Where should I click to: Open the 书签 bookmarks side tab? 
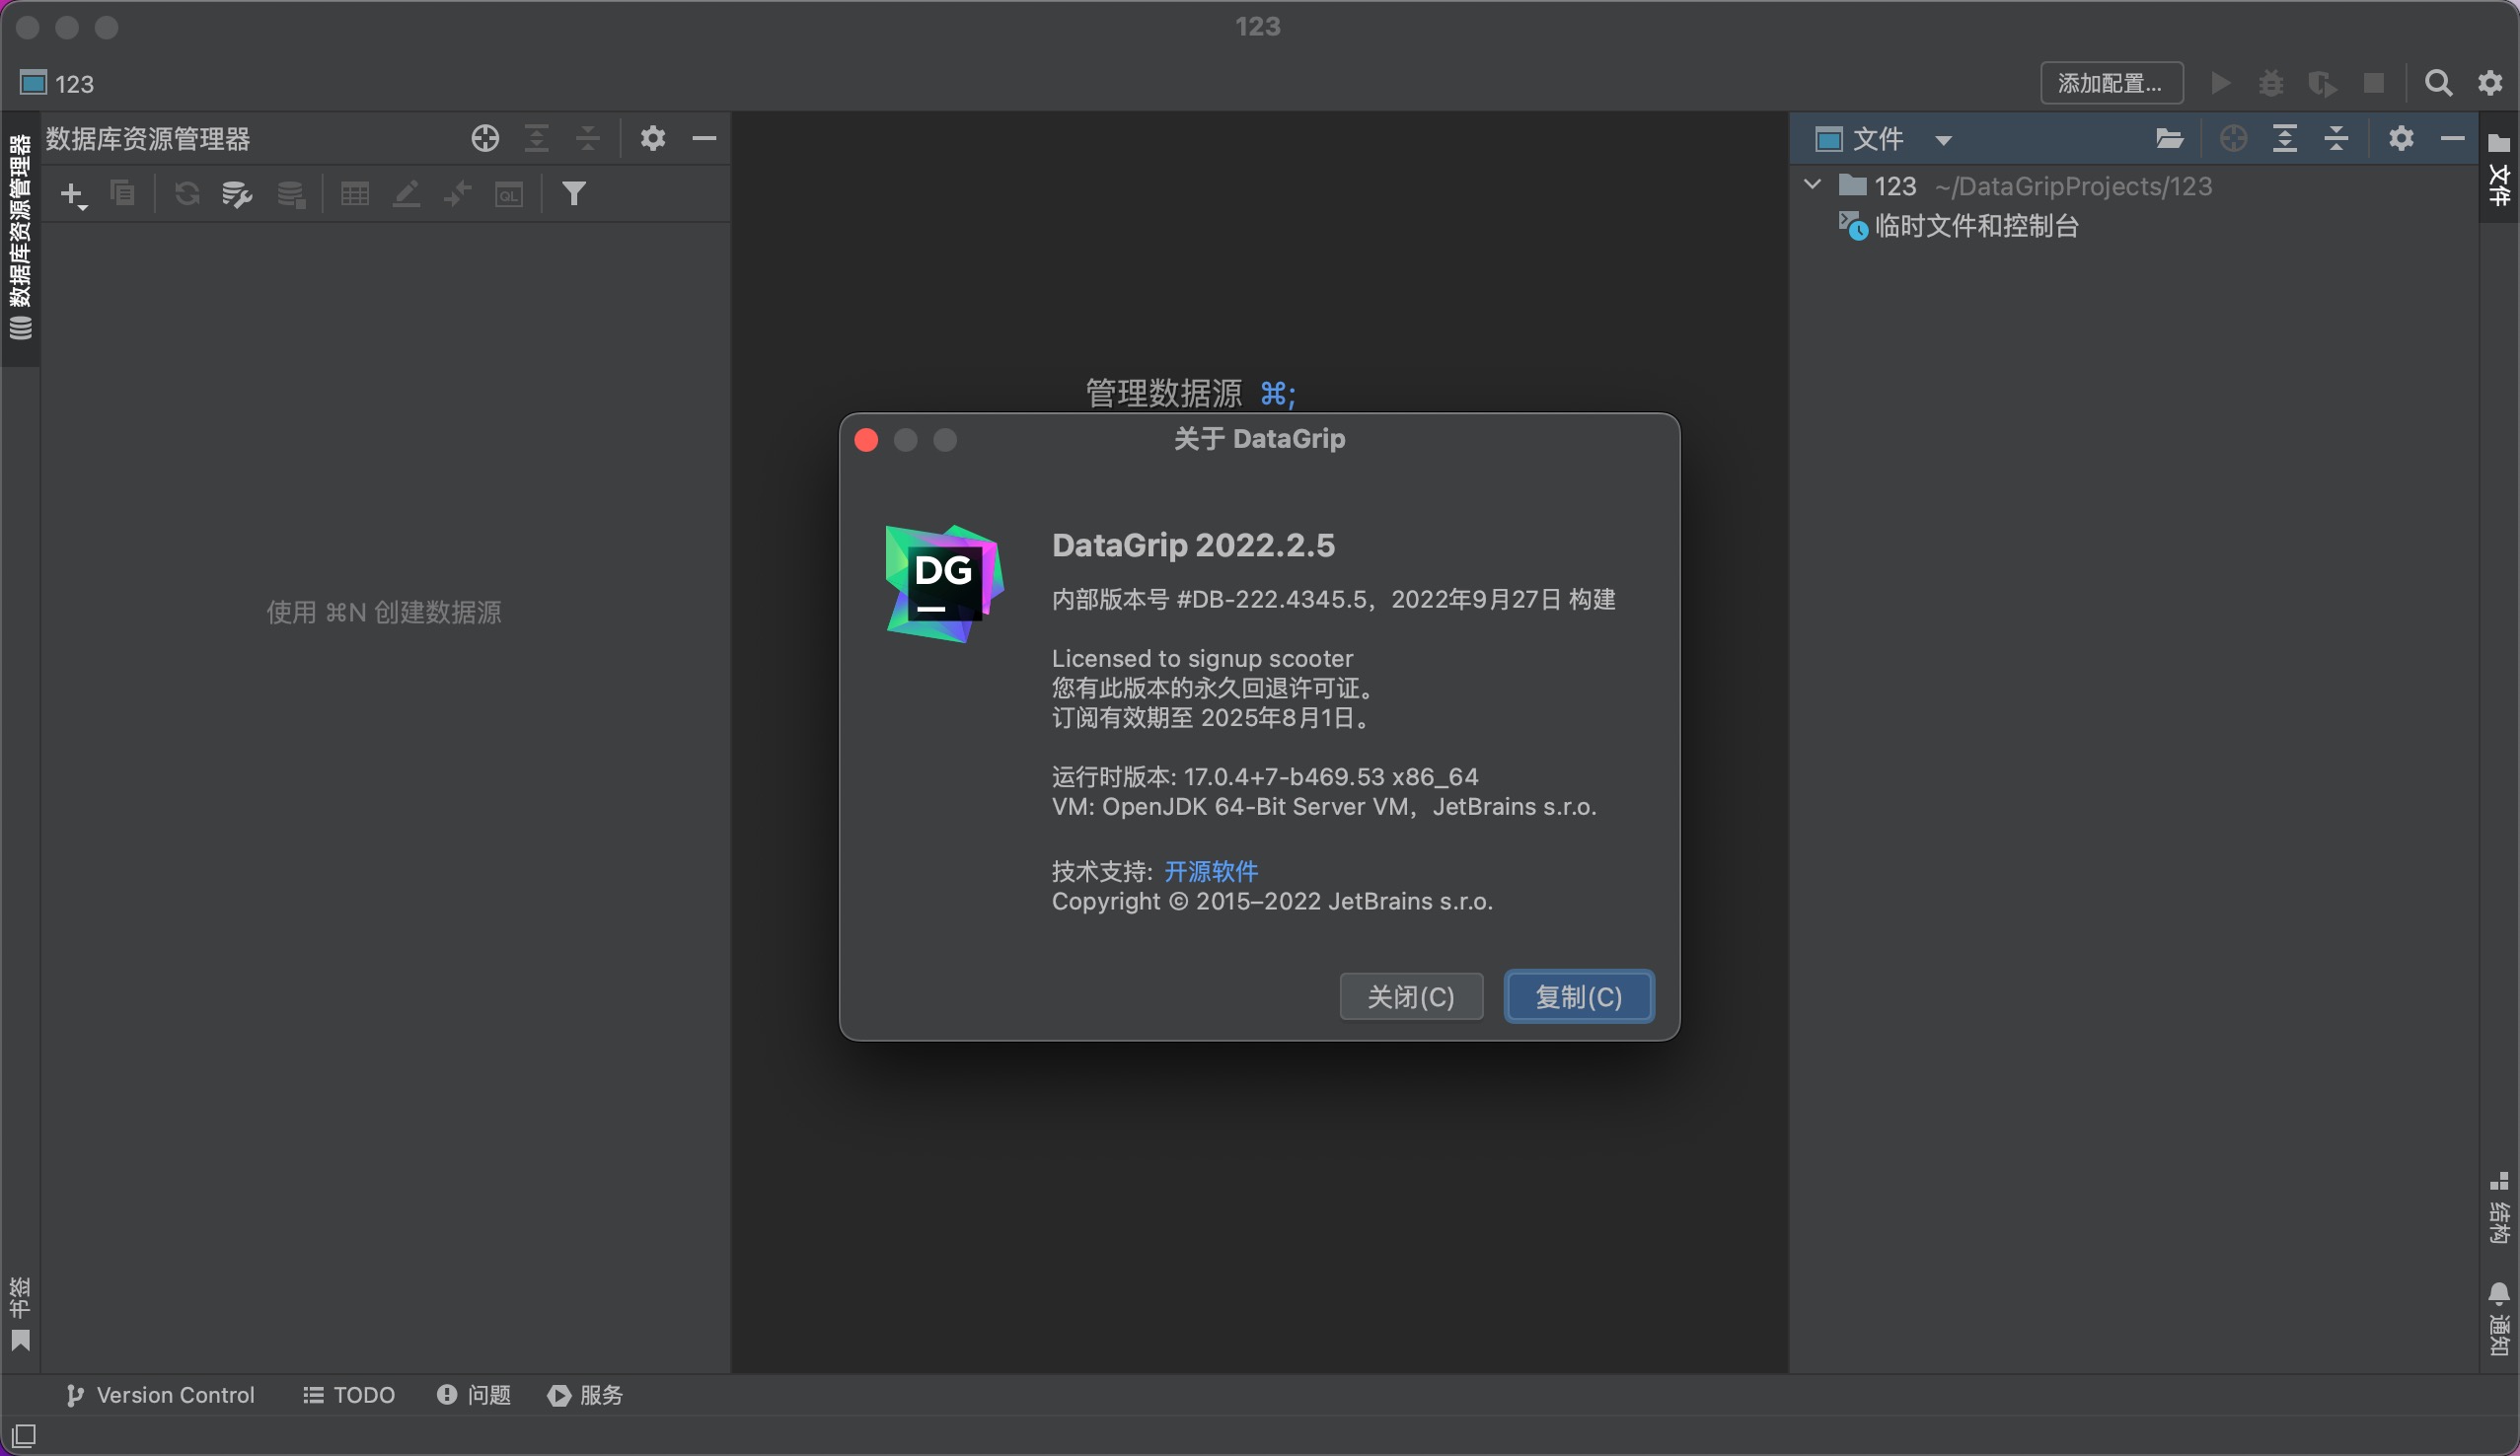20,1314
